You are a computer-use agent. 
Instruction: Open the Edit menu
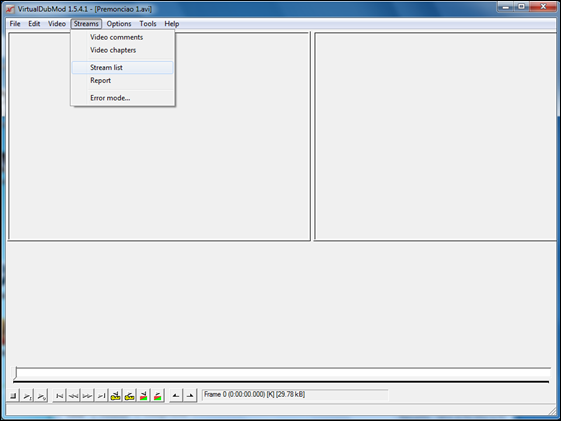point(34,24)
